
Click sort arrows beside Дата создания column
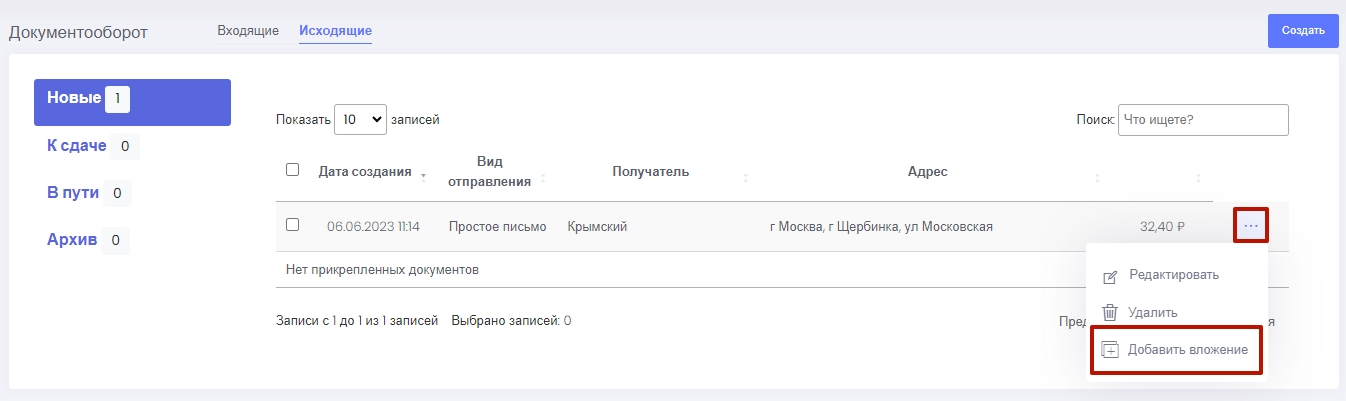point(423,177)
